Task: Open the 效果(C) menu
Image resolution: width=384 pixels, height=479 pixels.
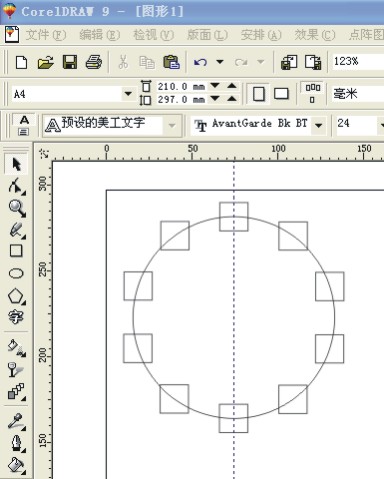Action: [315, 35]
